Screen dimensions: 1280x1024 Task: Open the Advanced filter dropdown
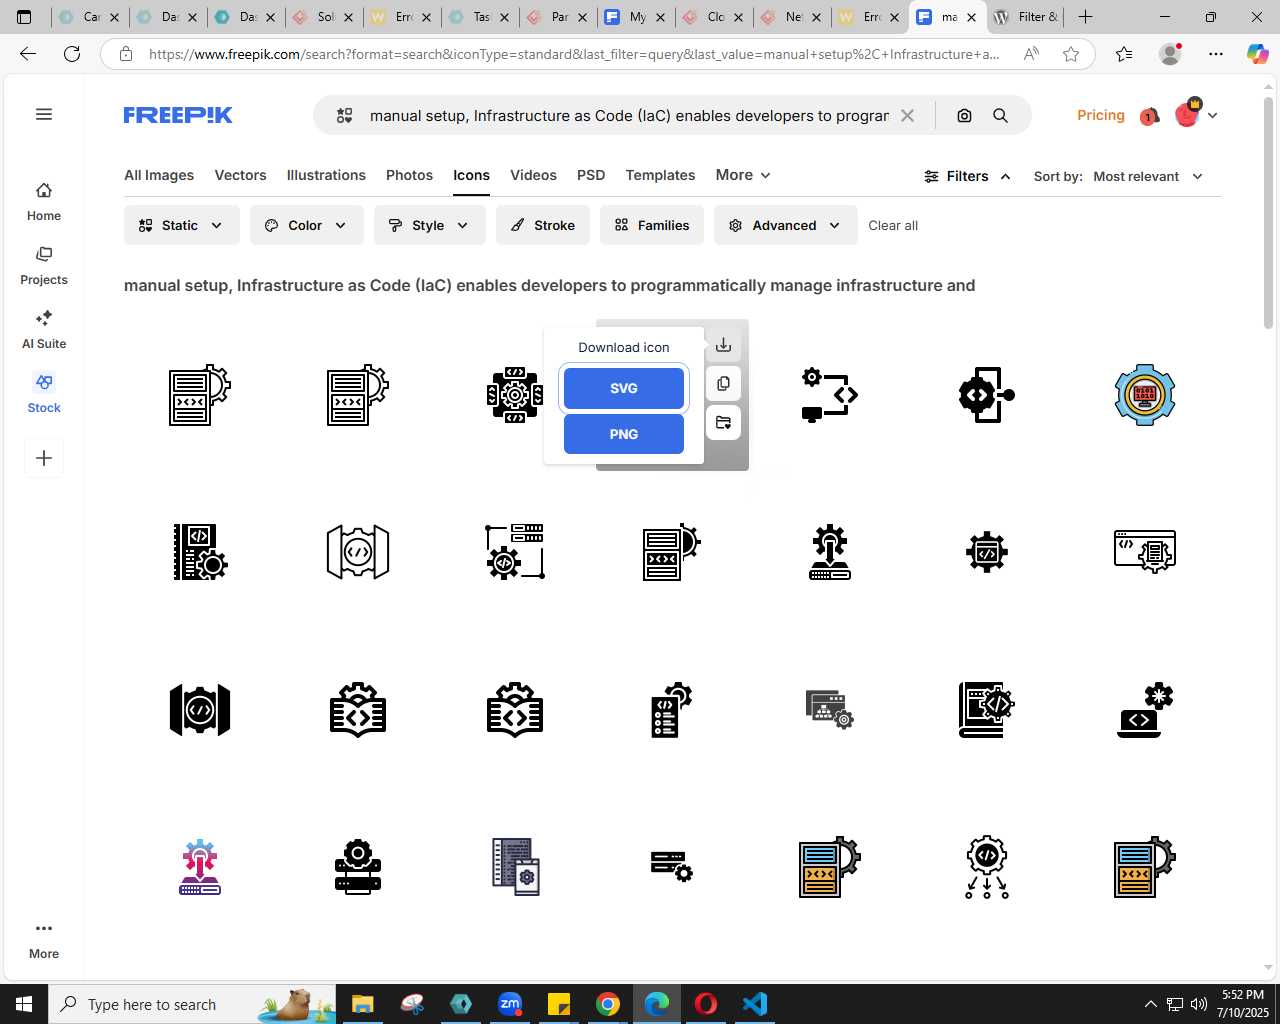785,225
